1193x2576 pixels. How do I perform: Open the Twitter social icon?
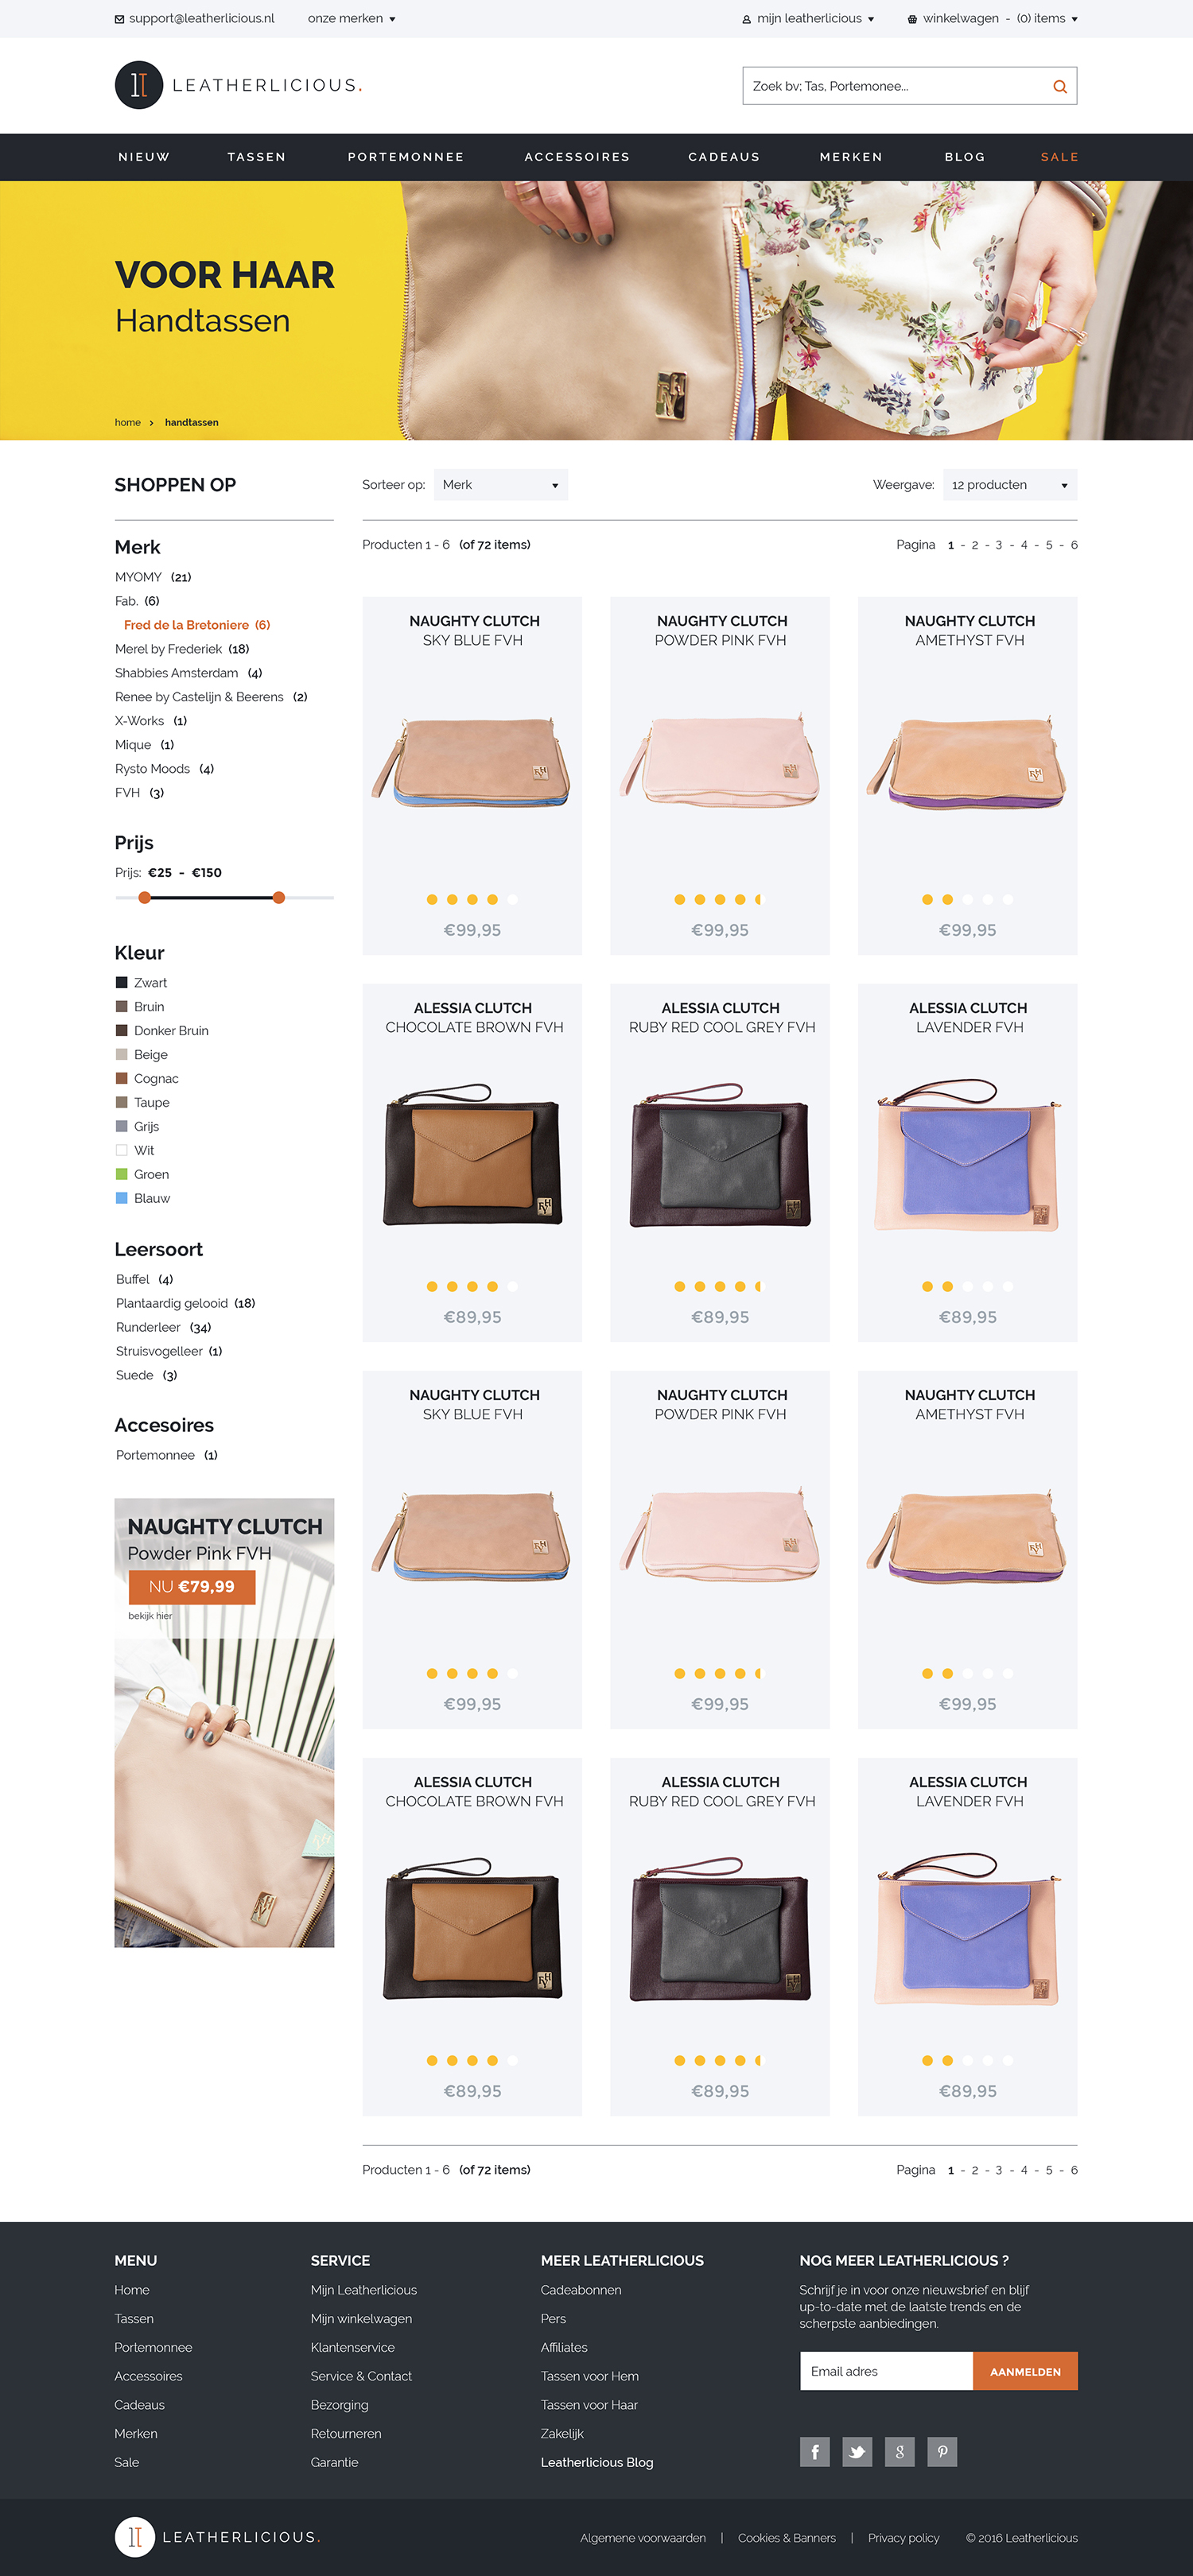tap(857, 2451)
